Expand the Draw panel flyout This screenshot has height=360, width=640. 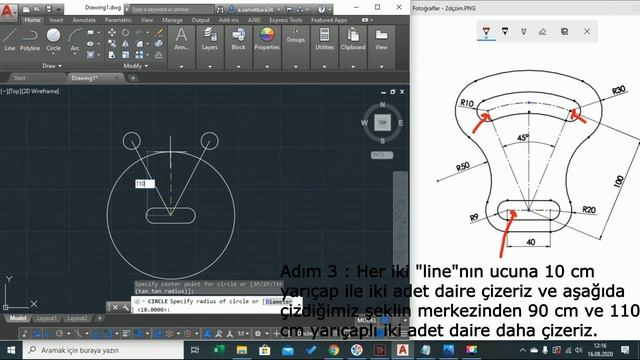[x=52, y=66]
